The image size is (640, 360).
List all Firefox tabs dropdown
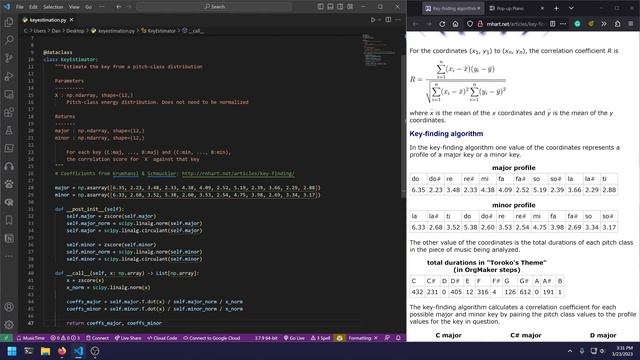tap(571, 8)
